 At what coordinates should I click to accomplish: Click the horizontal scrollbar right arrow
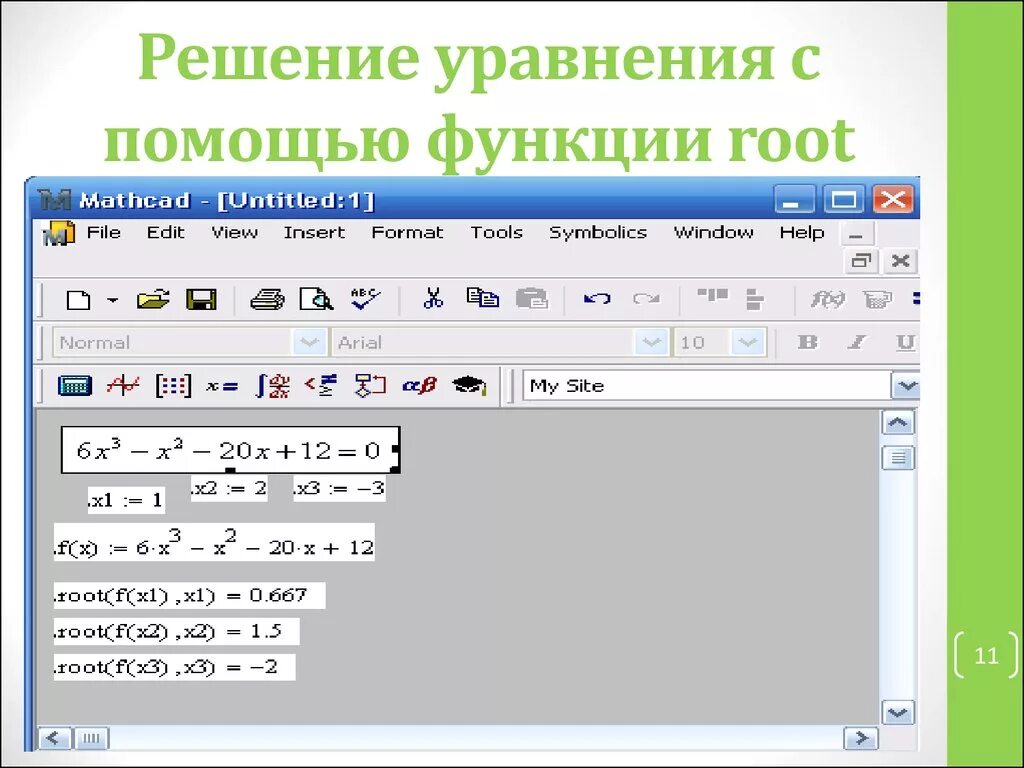[860, 738]
